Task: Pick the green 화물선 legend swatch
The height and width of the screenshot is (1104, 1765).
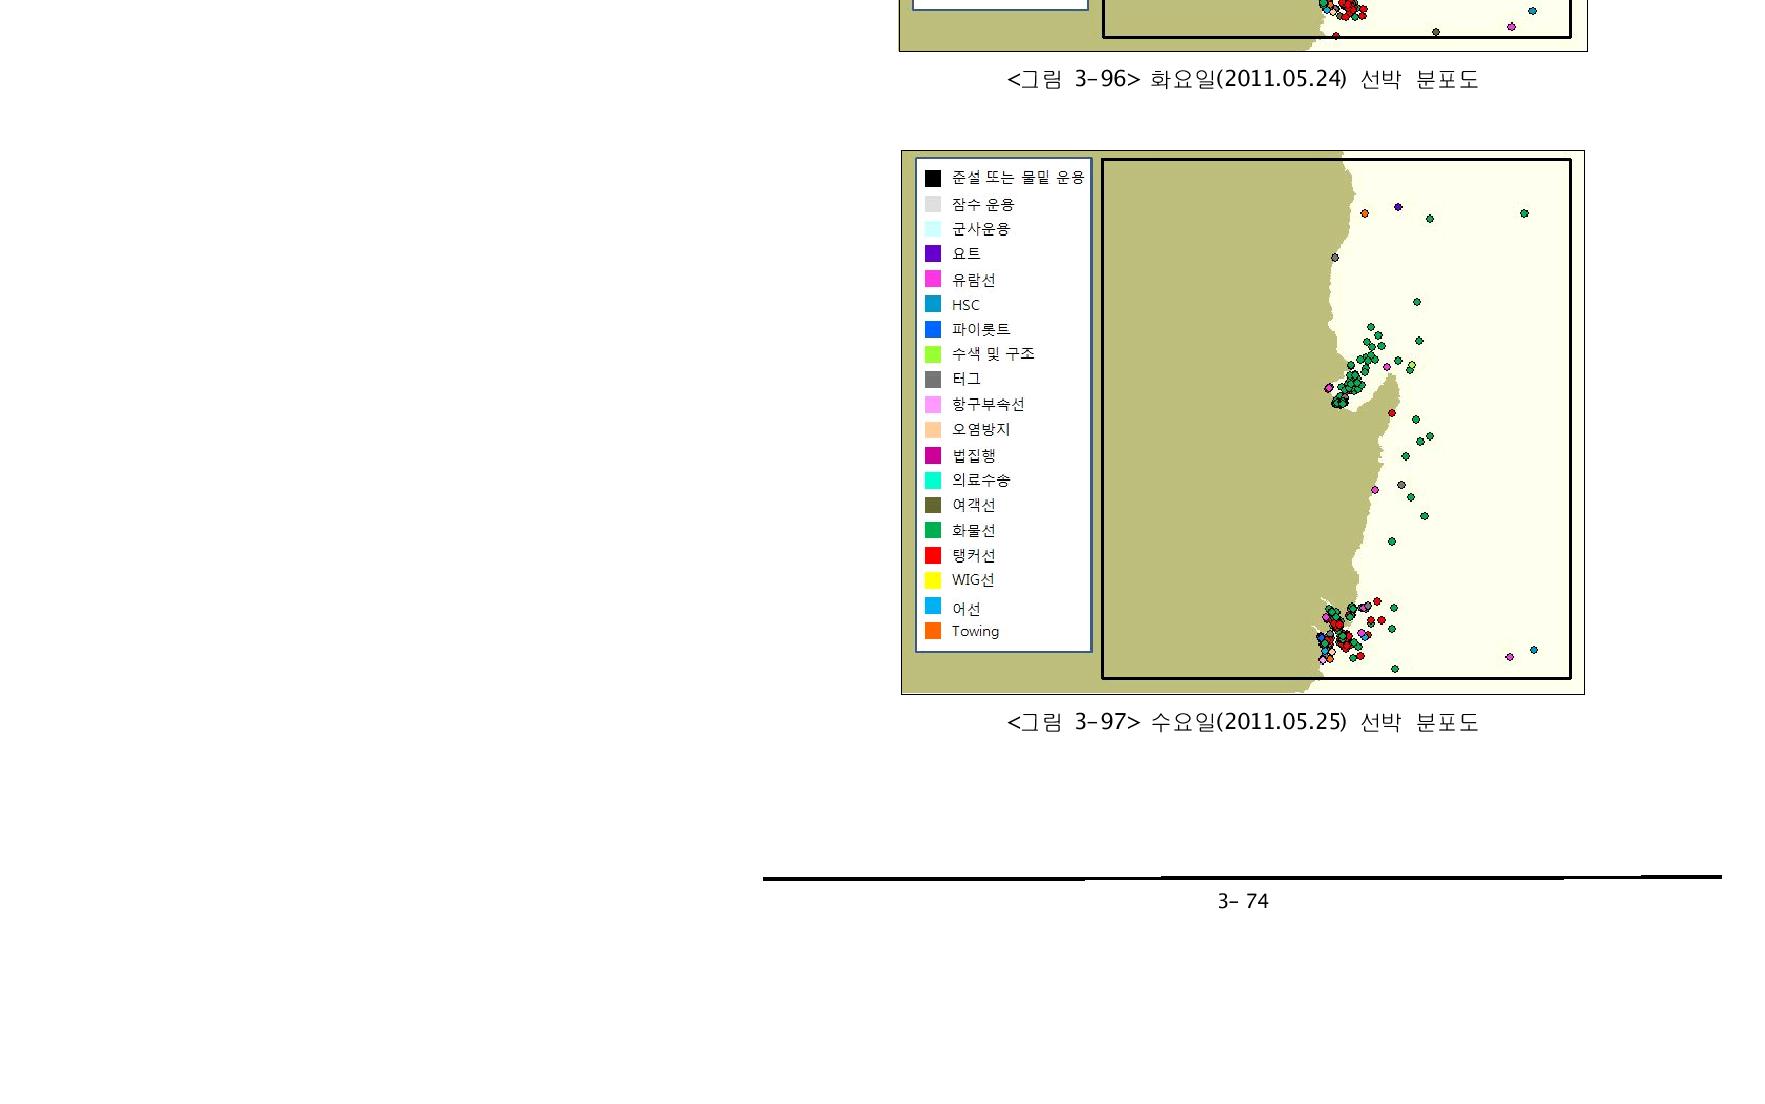Action: pyautogui.click(x=933, y=530)
